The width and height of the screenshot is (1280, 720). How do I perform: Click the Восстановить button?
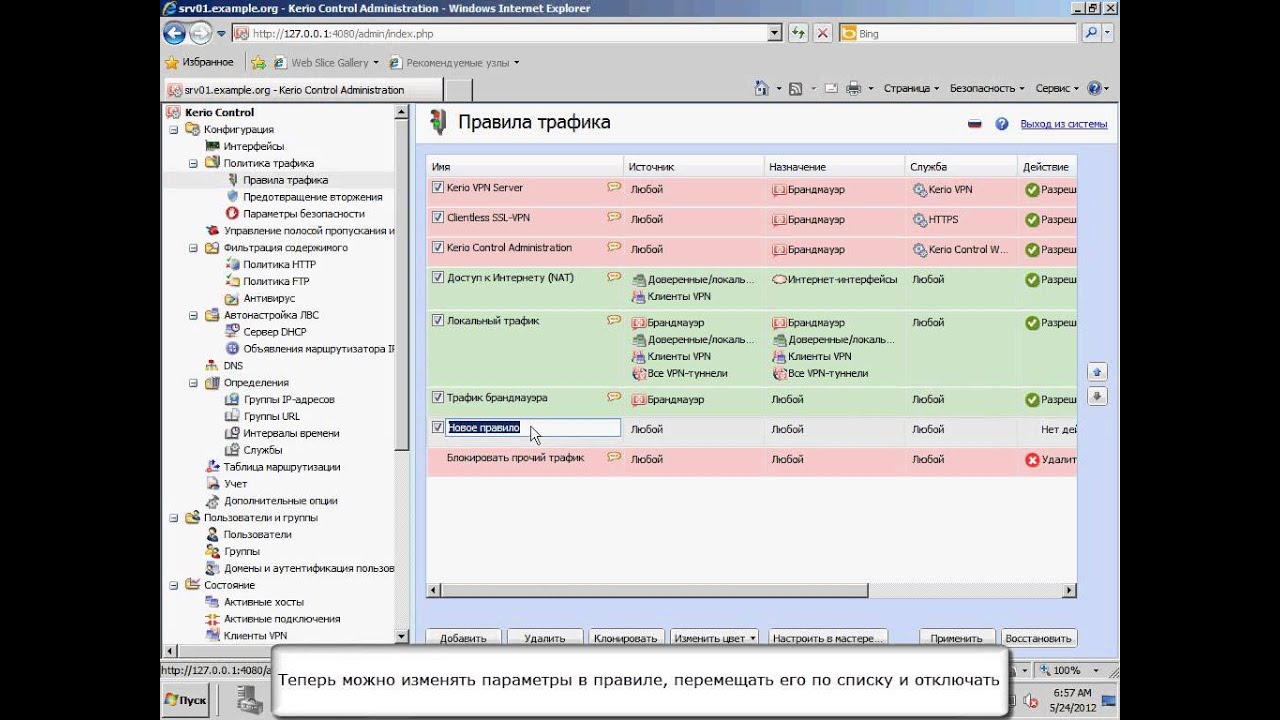tap(1038, 638)
